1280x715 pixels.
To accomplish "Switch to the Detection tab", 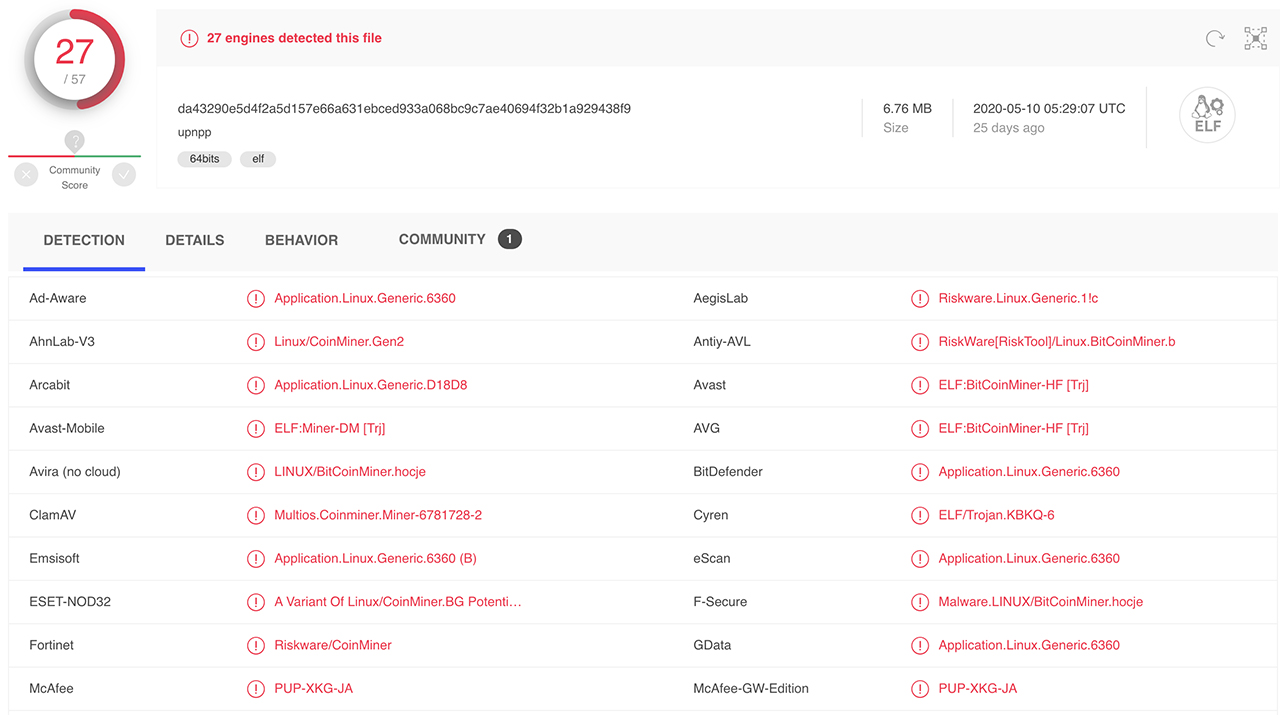I will click(84, 240).
